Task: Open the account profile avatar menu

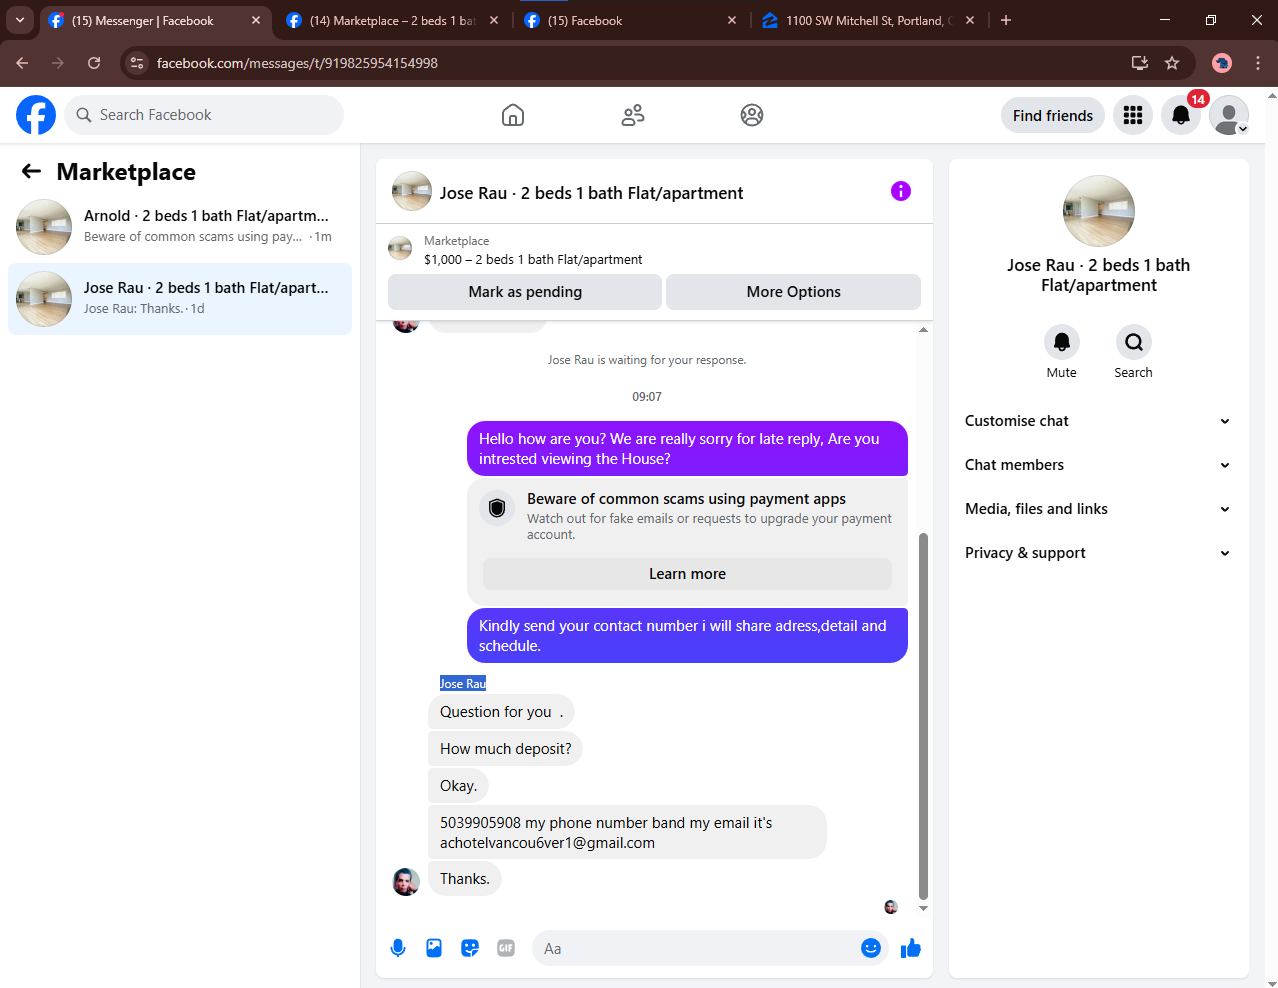Action: coord(1229,115)
